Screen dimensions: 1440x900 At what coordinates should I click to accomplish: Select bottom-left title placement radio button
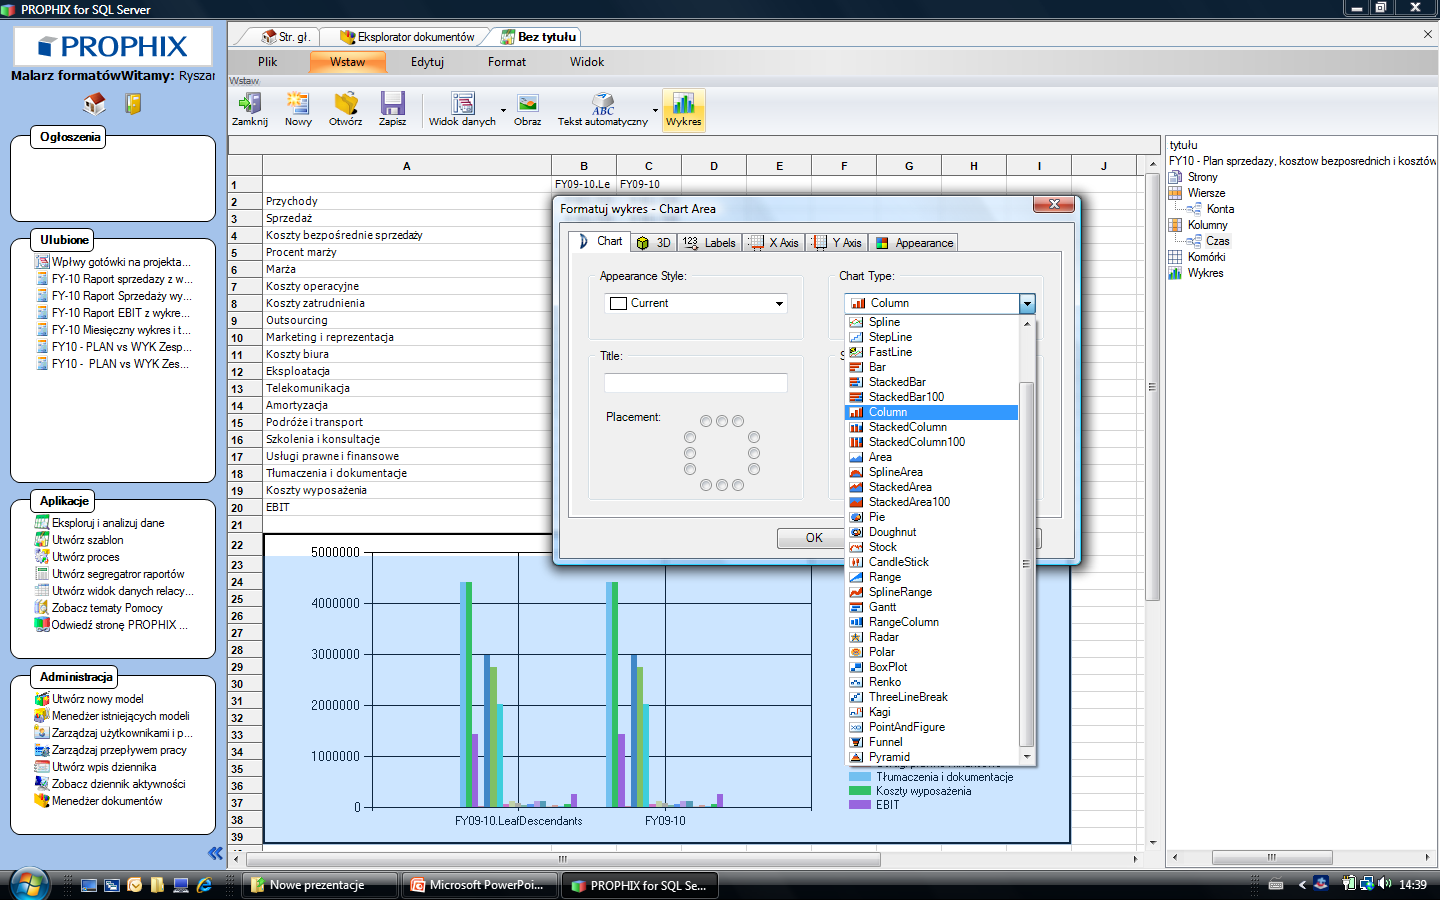point(706,485)
